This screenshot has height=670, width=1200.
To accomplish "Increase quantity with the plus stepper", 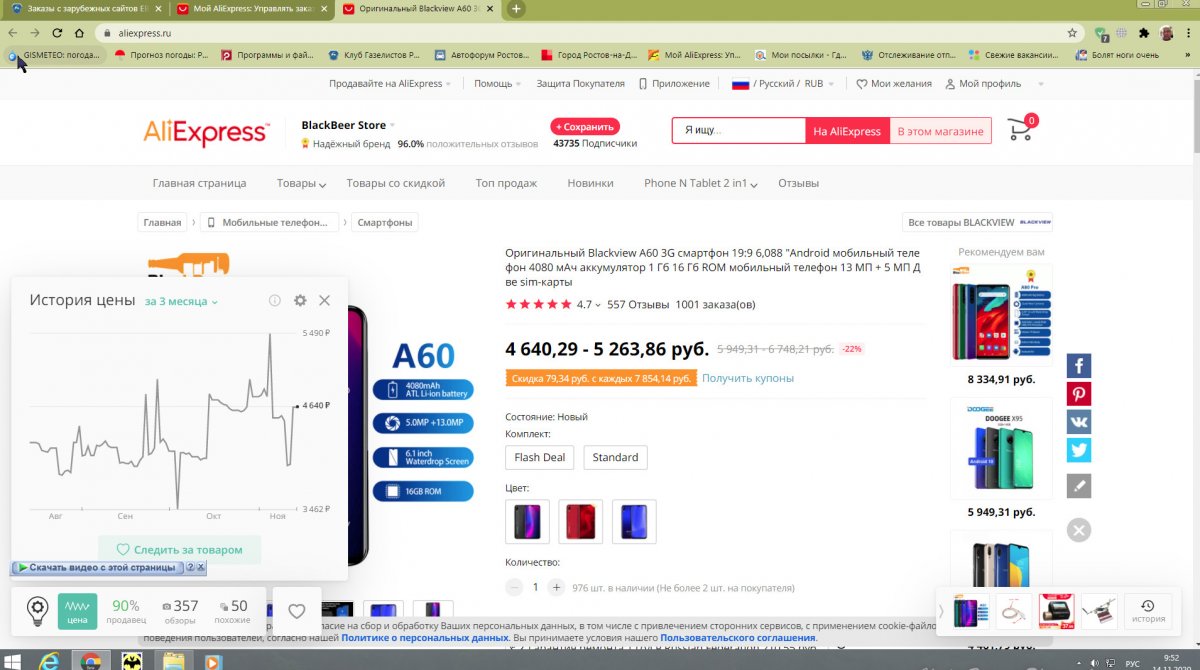I will tap(557, 588).
